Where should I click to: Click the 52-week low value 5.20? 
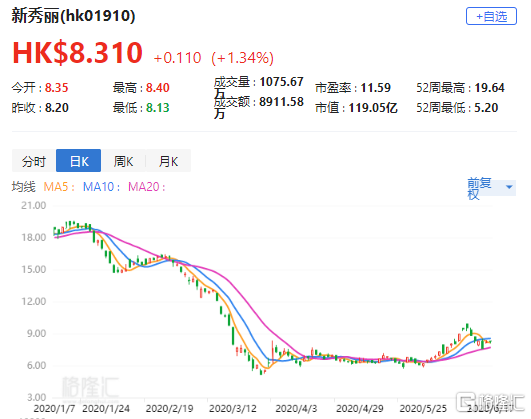(x=486, y=108)
